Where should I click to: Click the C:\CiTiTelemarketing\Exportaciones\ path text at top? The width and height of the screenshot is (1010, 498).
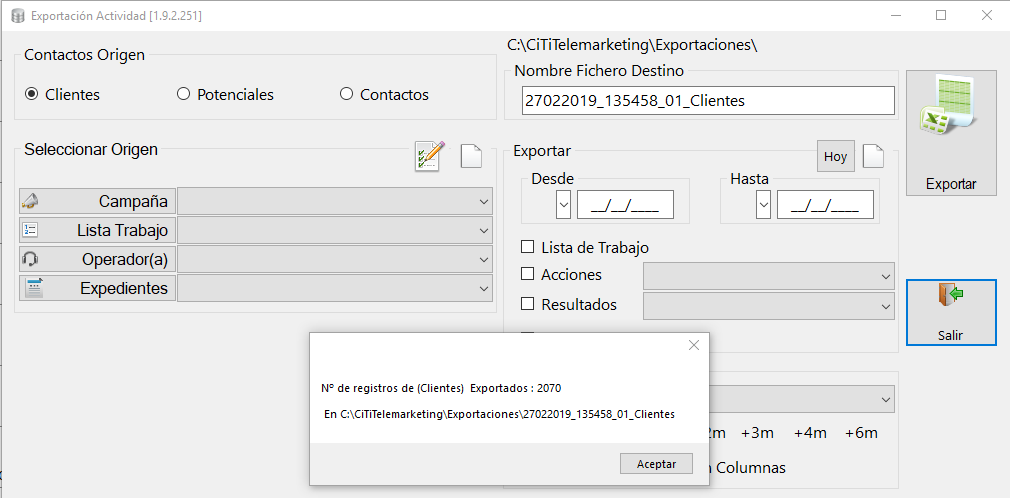click(632, 45)
